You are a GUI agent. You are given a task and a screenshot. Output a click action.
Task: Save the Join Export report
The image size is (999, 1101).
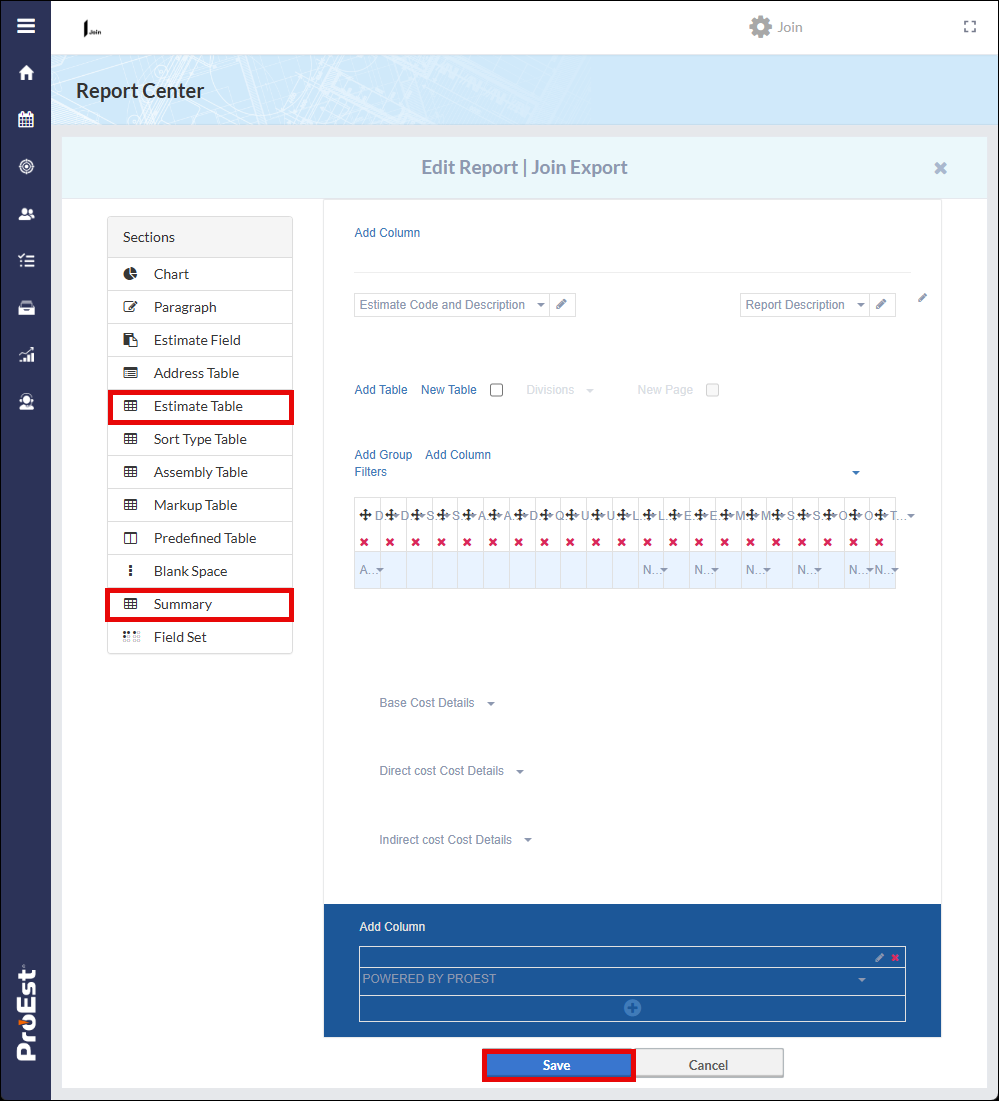click(557, 1064)
